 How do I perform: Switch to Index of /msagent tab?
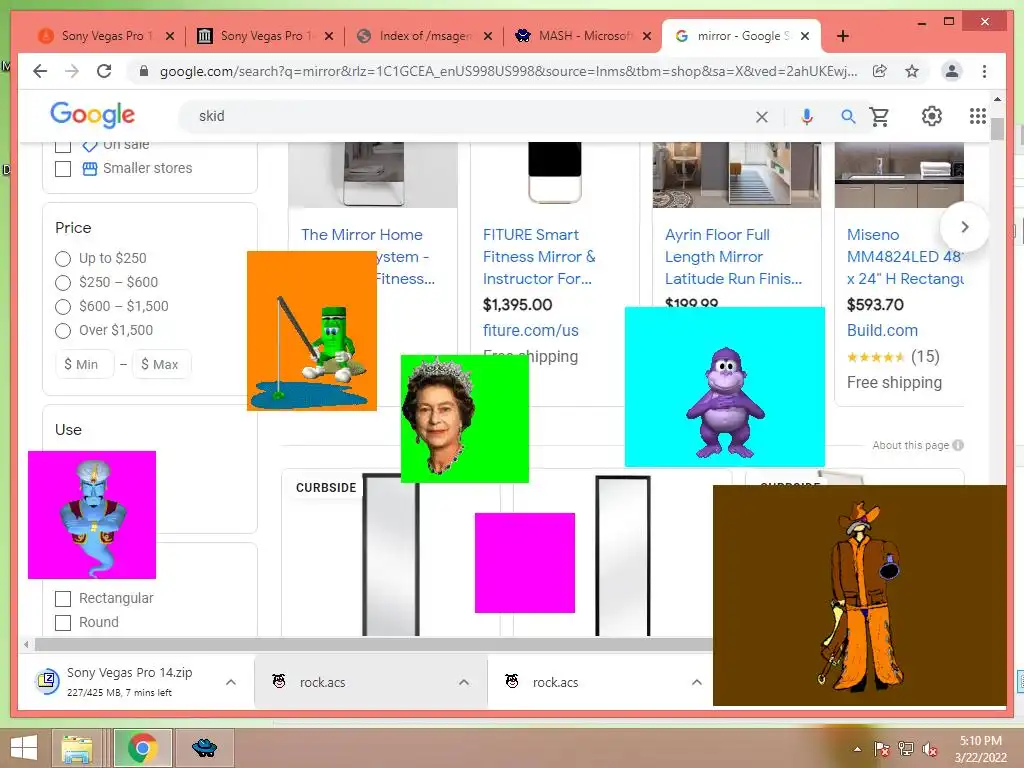423,36
